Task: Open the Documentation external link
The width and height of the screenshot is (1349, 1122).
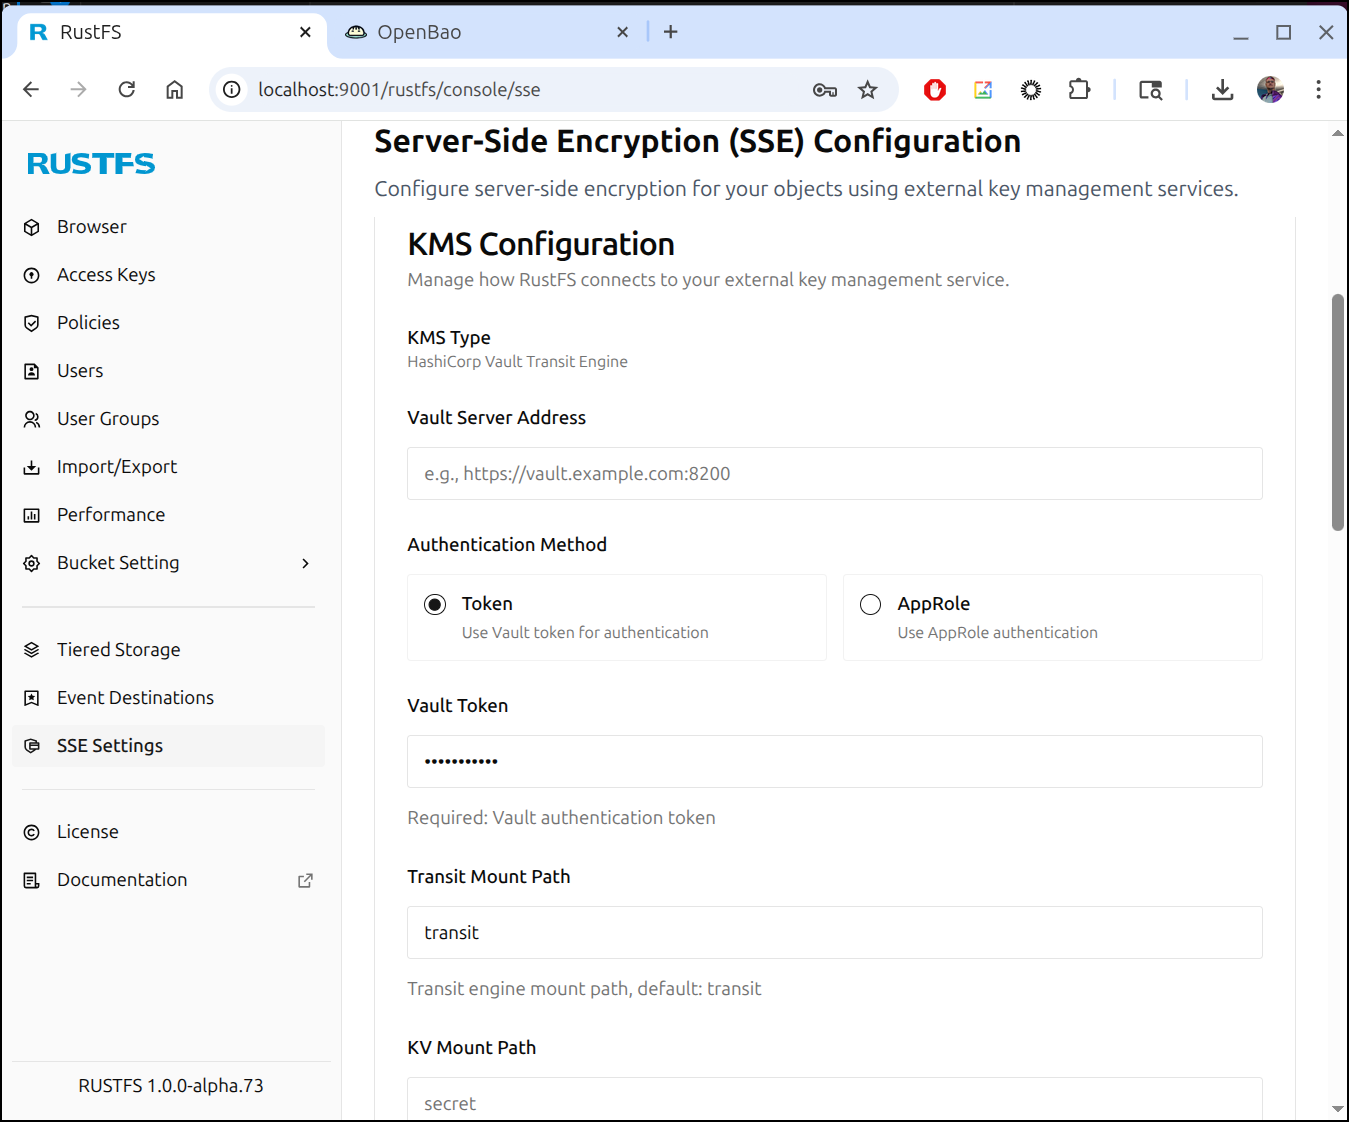Action: 305,880
